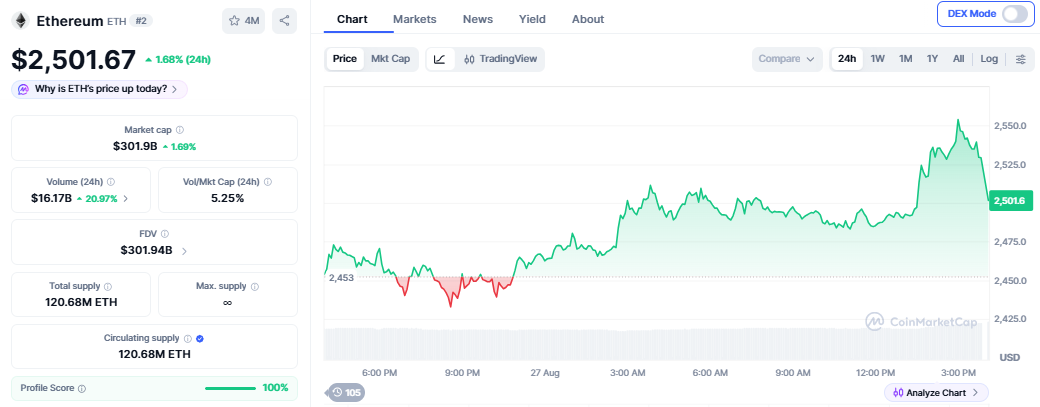1040x407 pixels.
Task: Click the $2,501.67 price text
Action: pos(74,60)
